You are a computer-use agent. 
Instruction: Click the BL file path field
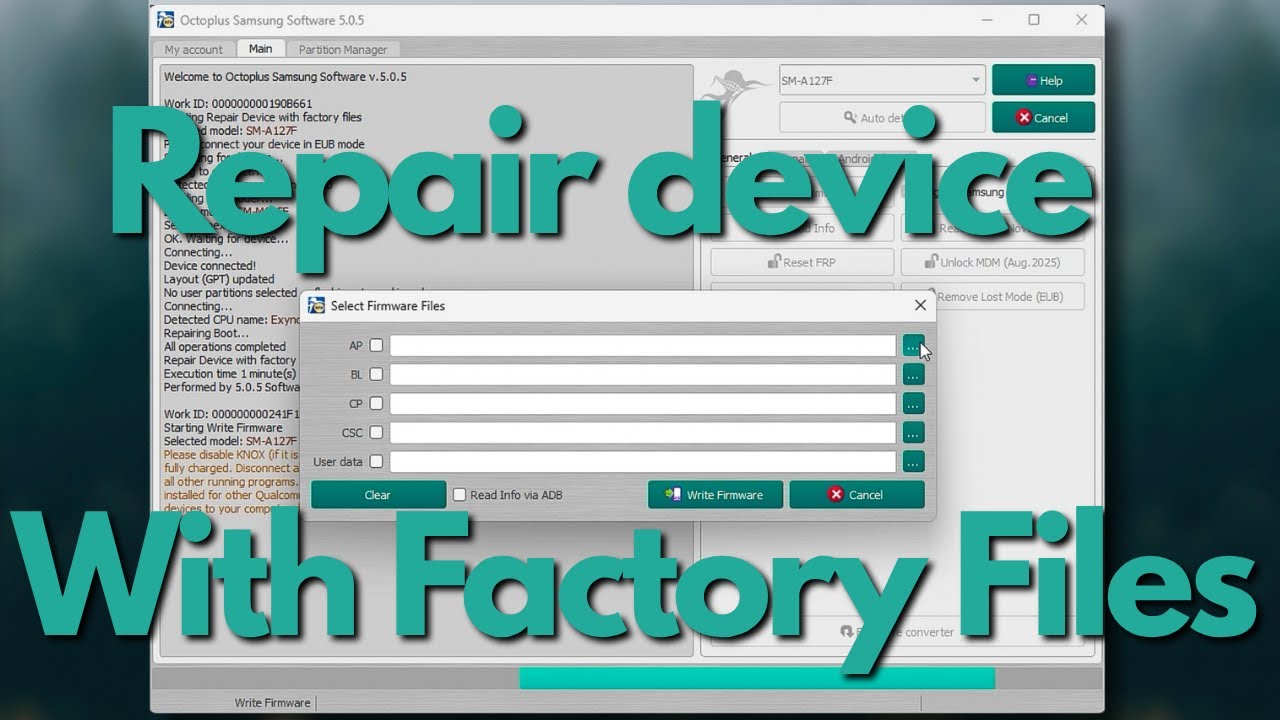click(643, 375)
